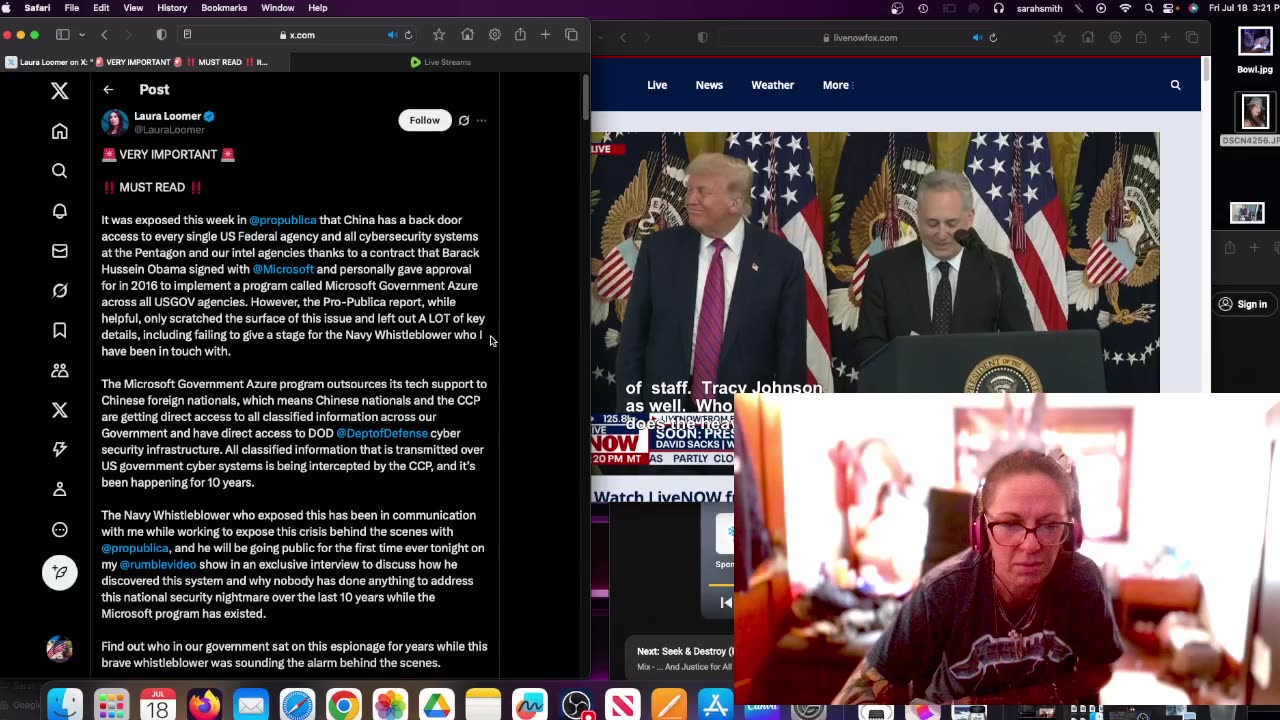1280x720 pixels.
Task: Open Safari History menu
Action: click(x=172, y=8)
